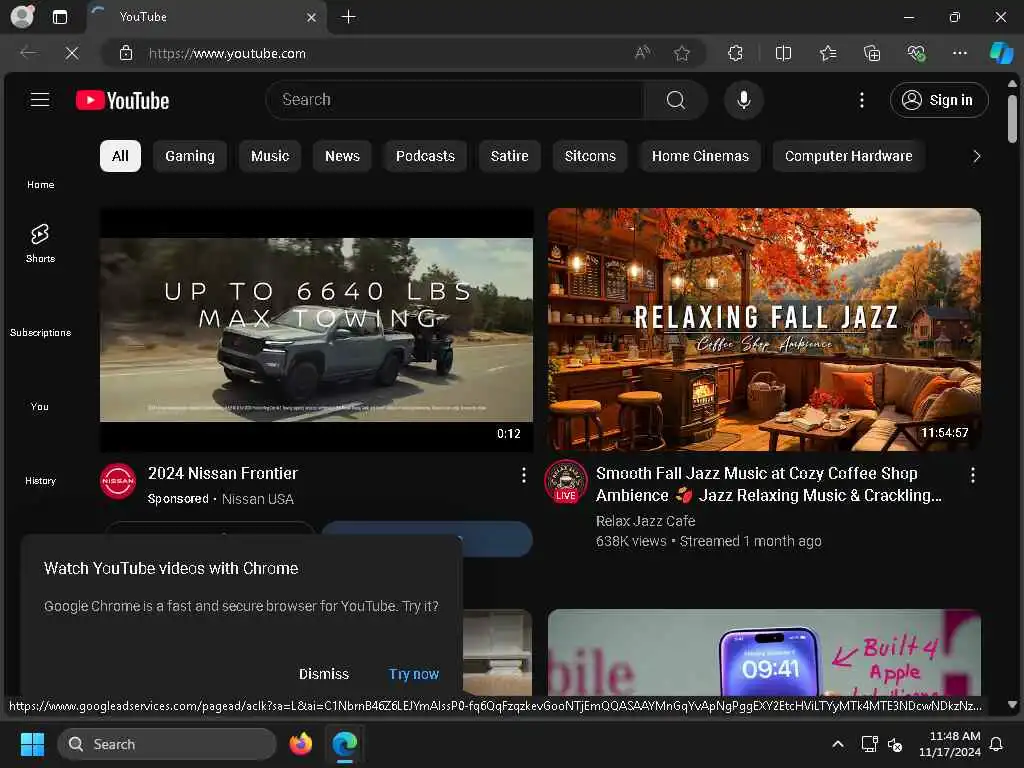
Task: Launch Firefox from the taskbar
Action: (300, 744)
